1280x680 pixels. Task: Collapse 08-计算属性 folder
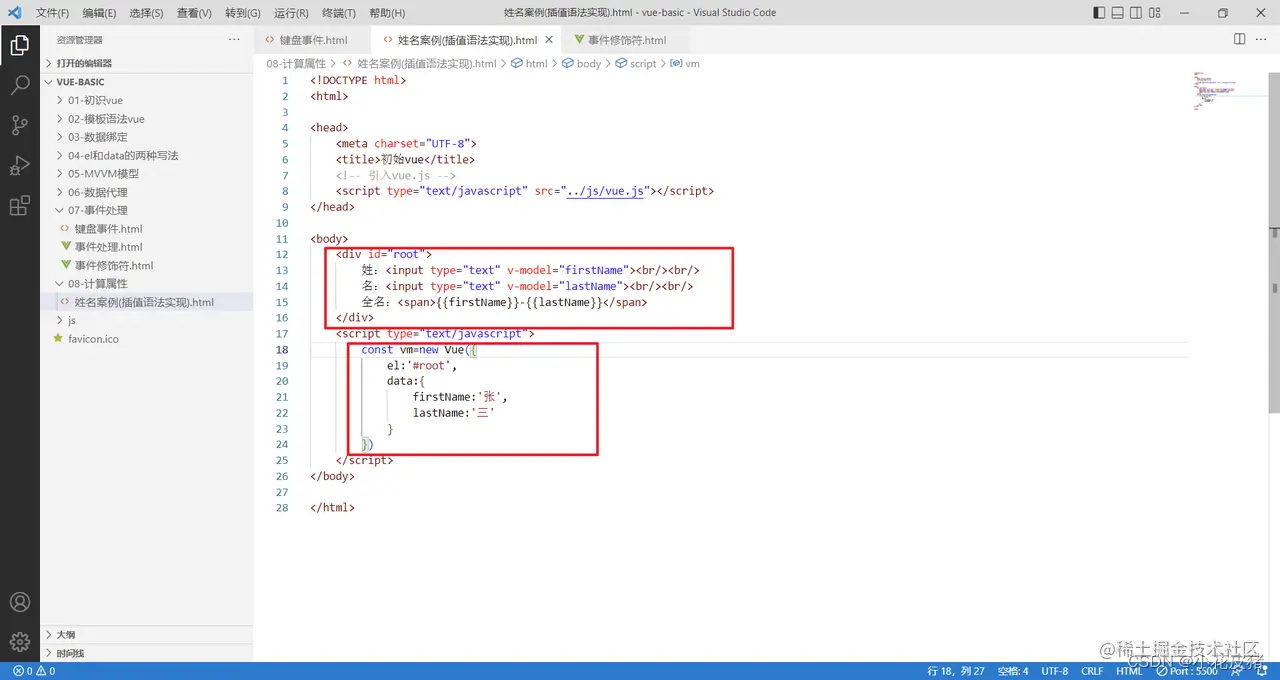click(147, 284)
